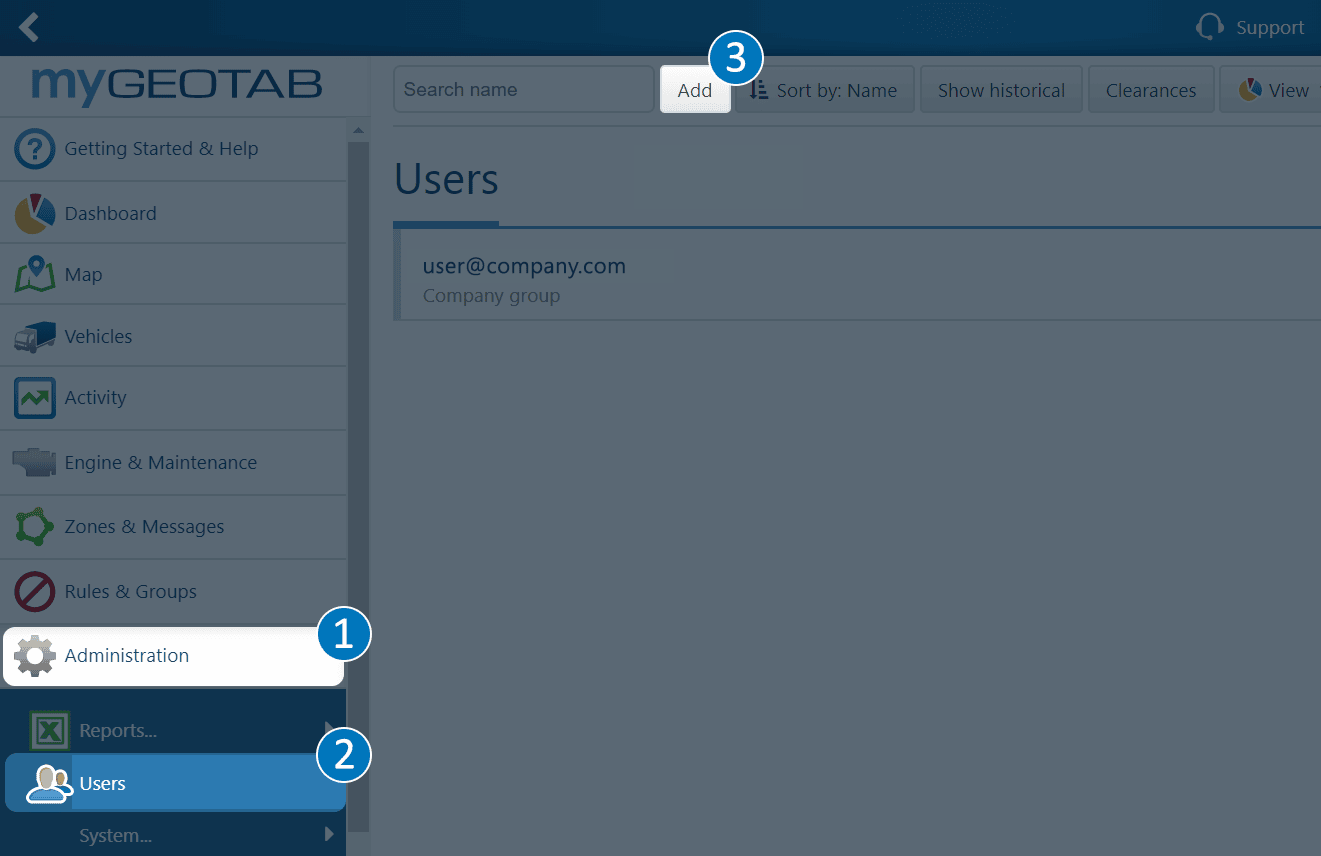
Task: Click the back arrow icon in header
Action: click(x=29, y=27)
